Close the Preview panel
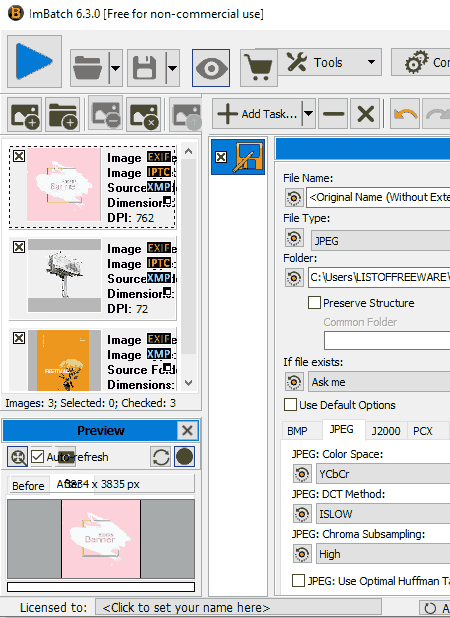The image size is (450, 618). click(187, 430)
